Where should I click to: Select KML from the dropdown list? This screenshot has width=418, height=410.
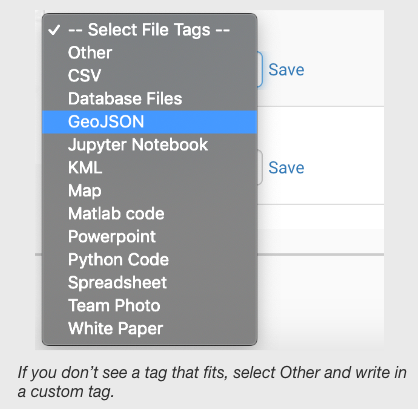point(149,168)
